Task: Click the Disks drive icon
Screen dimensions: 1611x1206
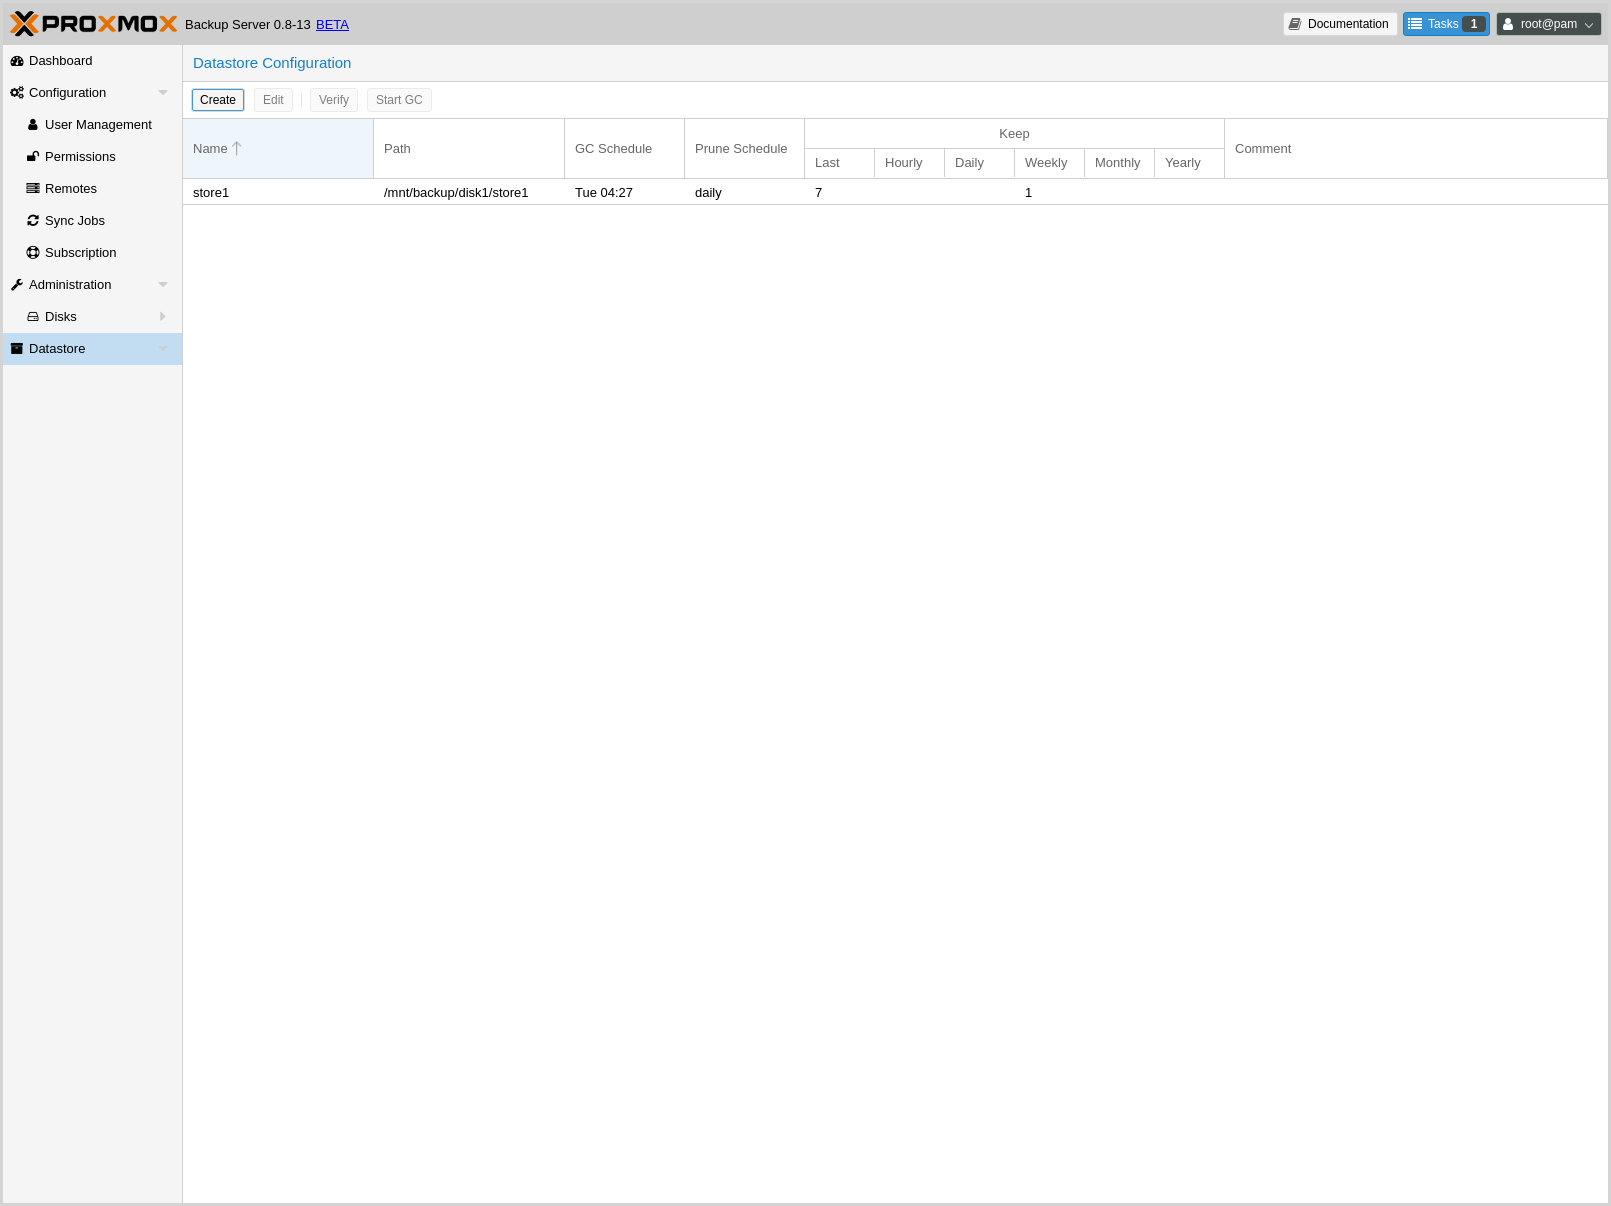Action: 33,317
